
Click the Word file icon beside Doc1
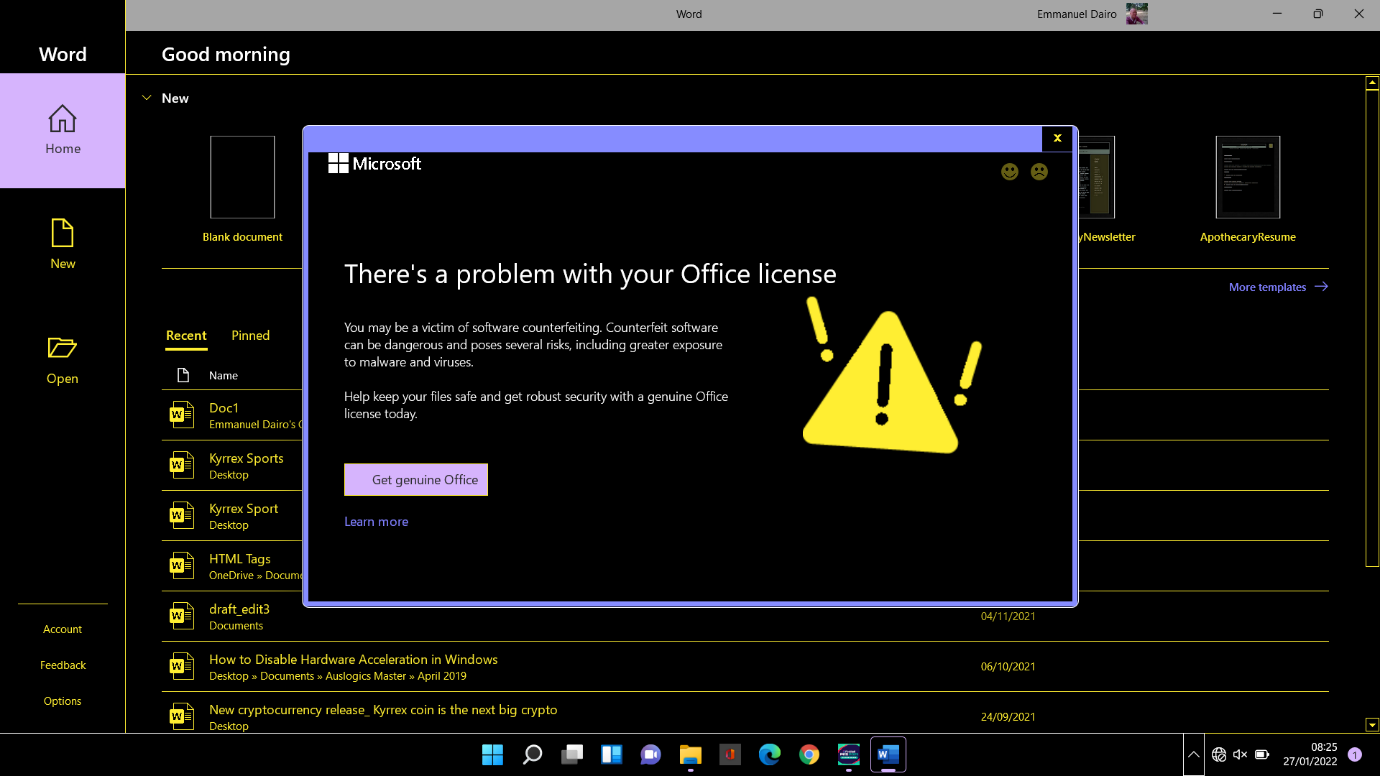tap(181, 414)
